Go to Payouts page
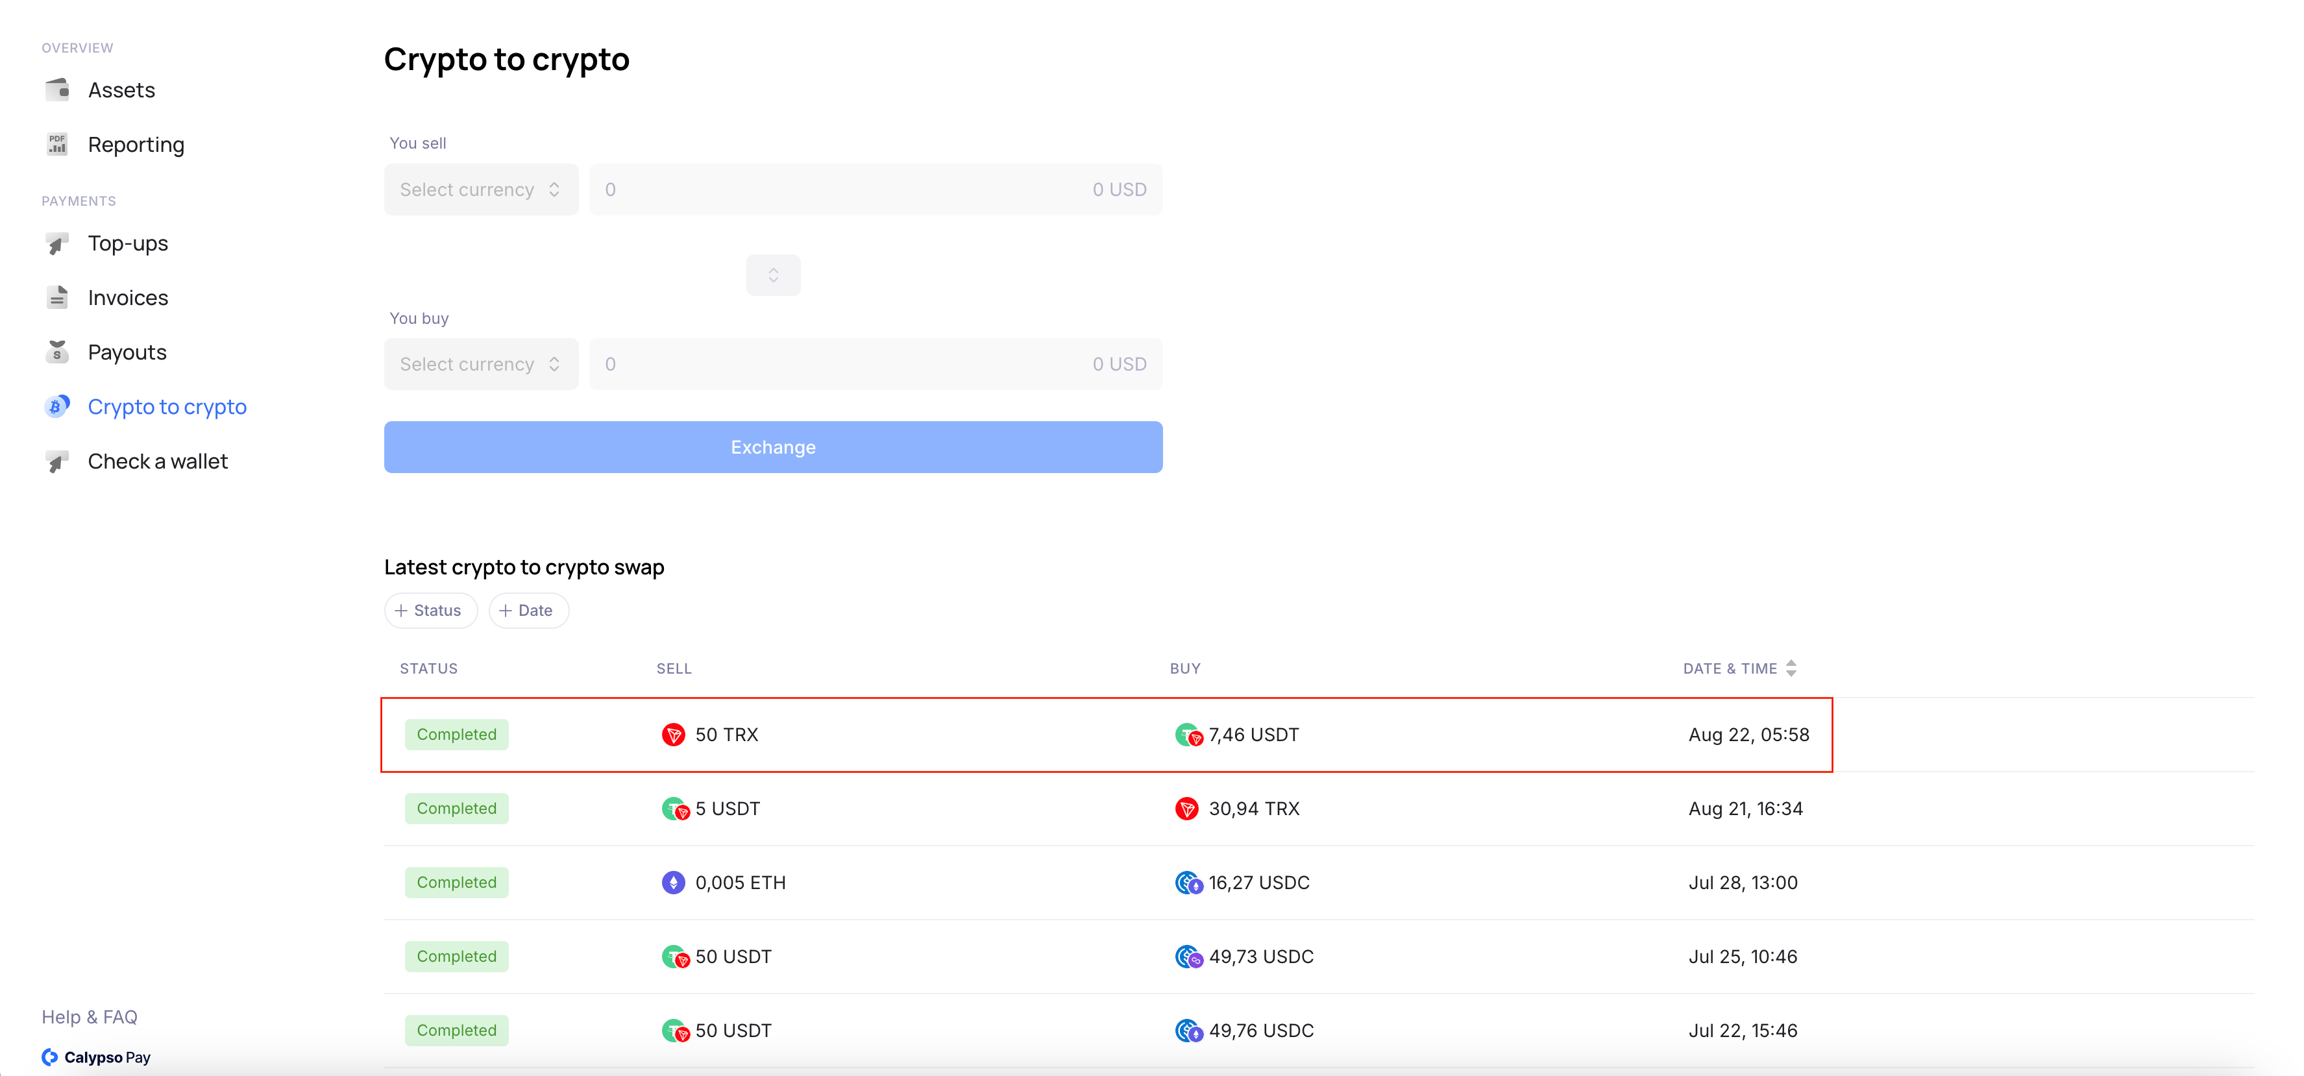2304x1076 pixels. click(x=127, y=352)
